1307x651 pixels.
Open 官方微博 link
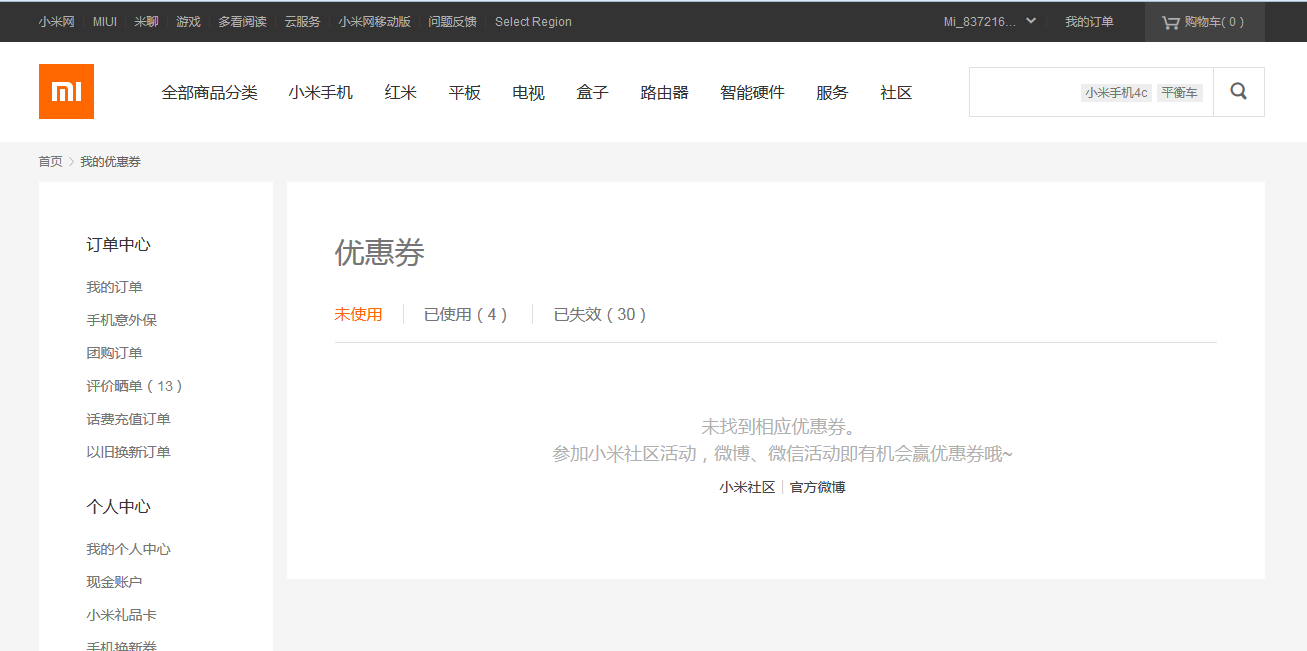pyautogui.click(x=817, y=487)
